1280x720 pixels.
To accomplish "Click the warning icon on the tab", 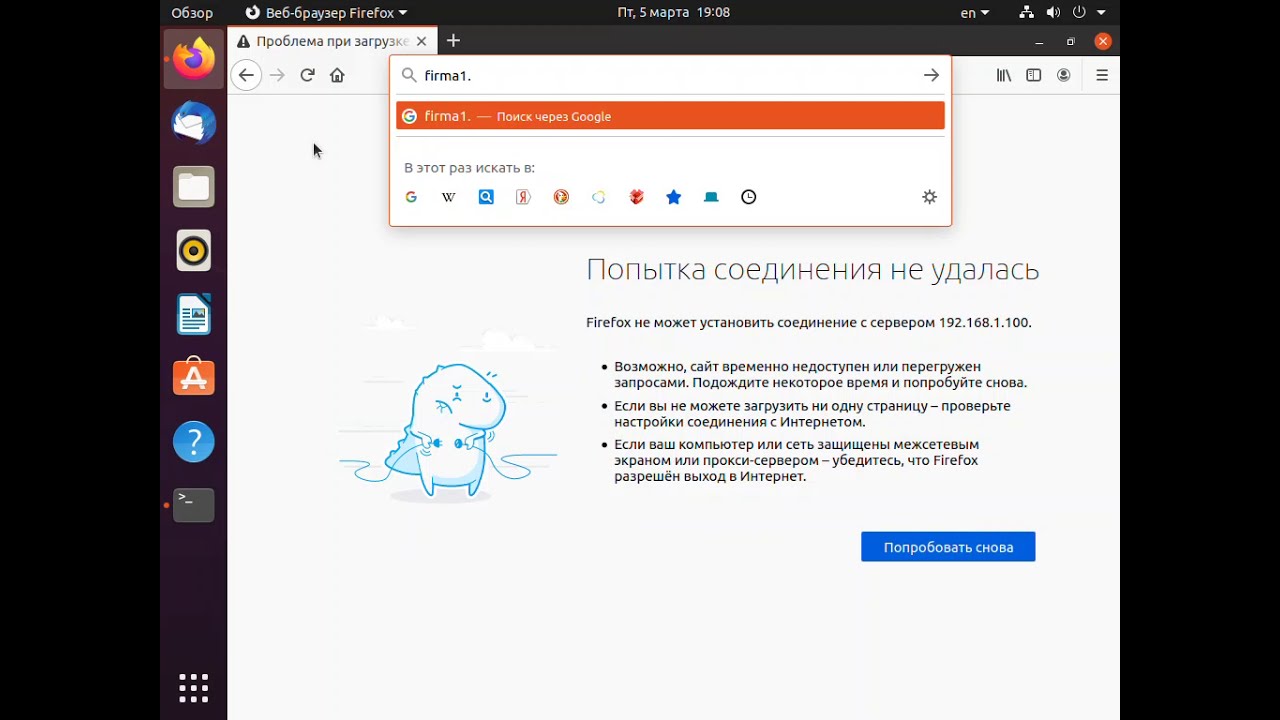I will click(x=243, y=41).
